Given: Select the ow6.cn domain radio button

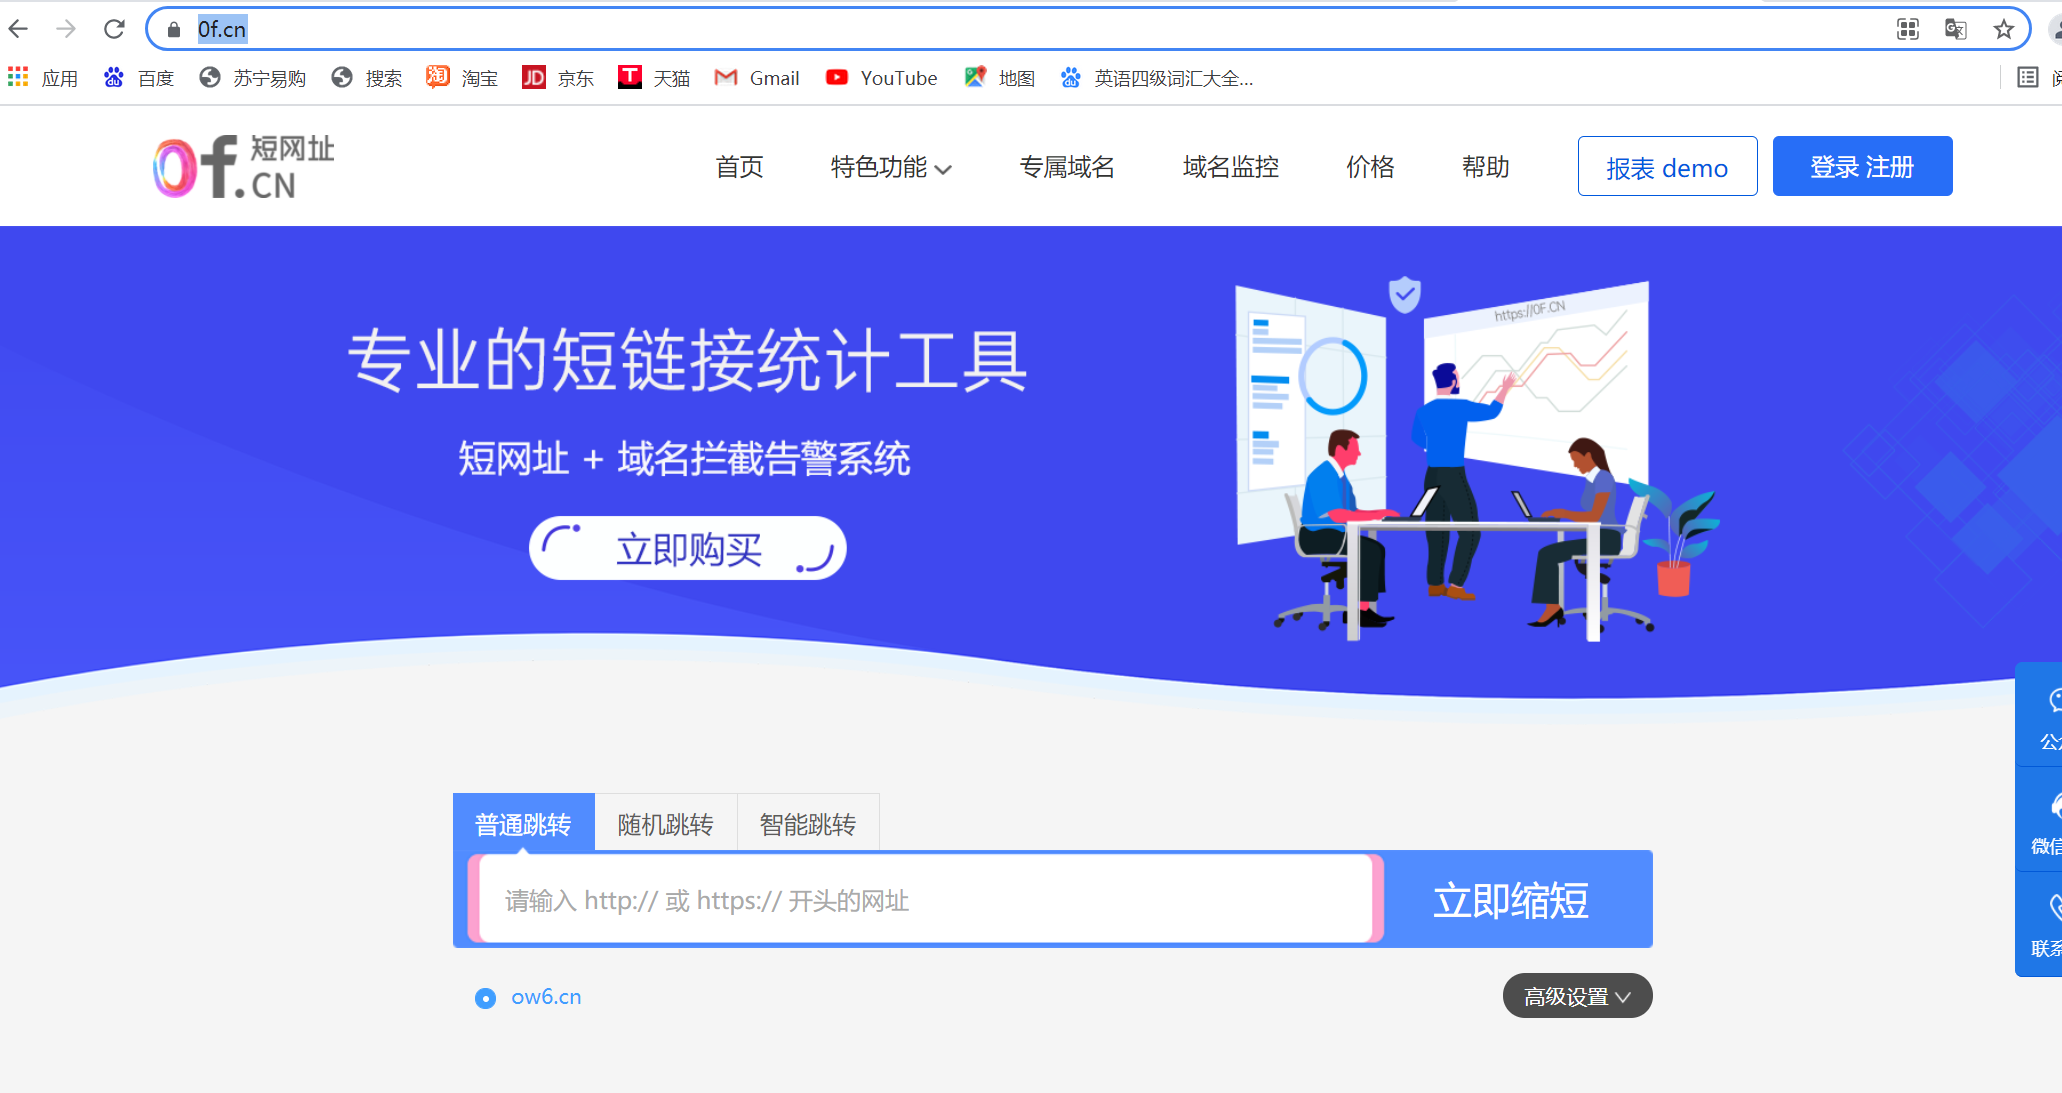Looking at the screenshot, I should click(486, 997).
